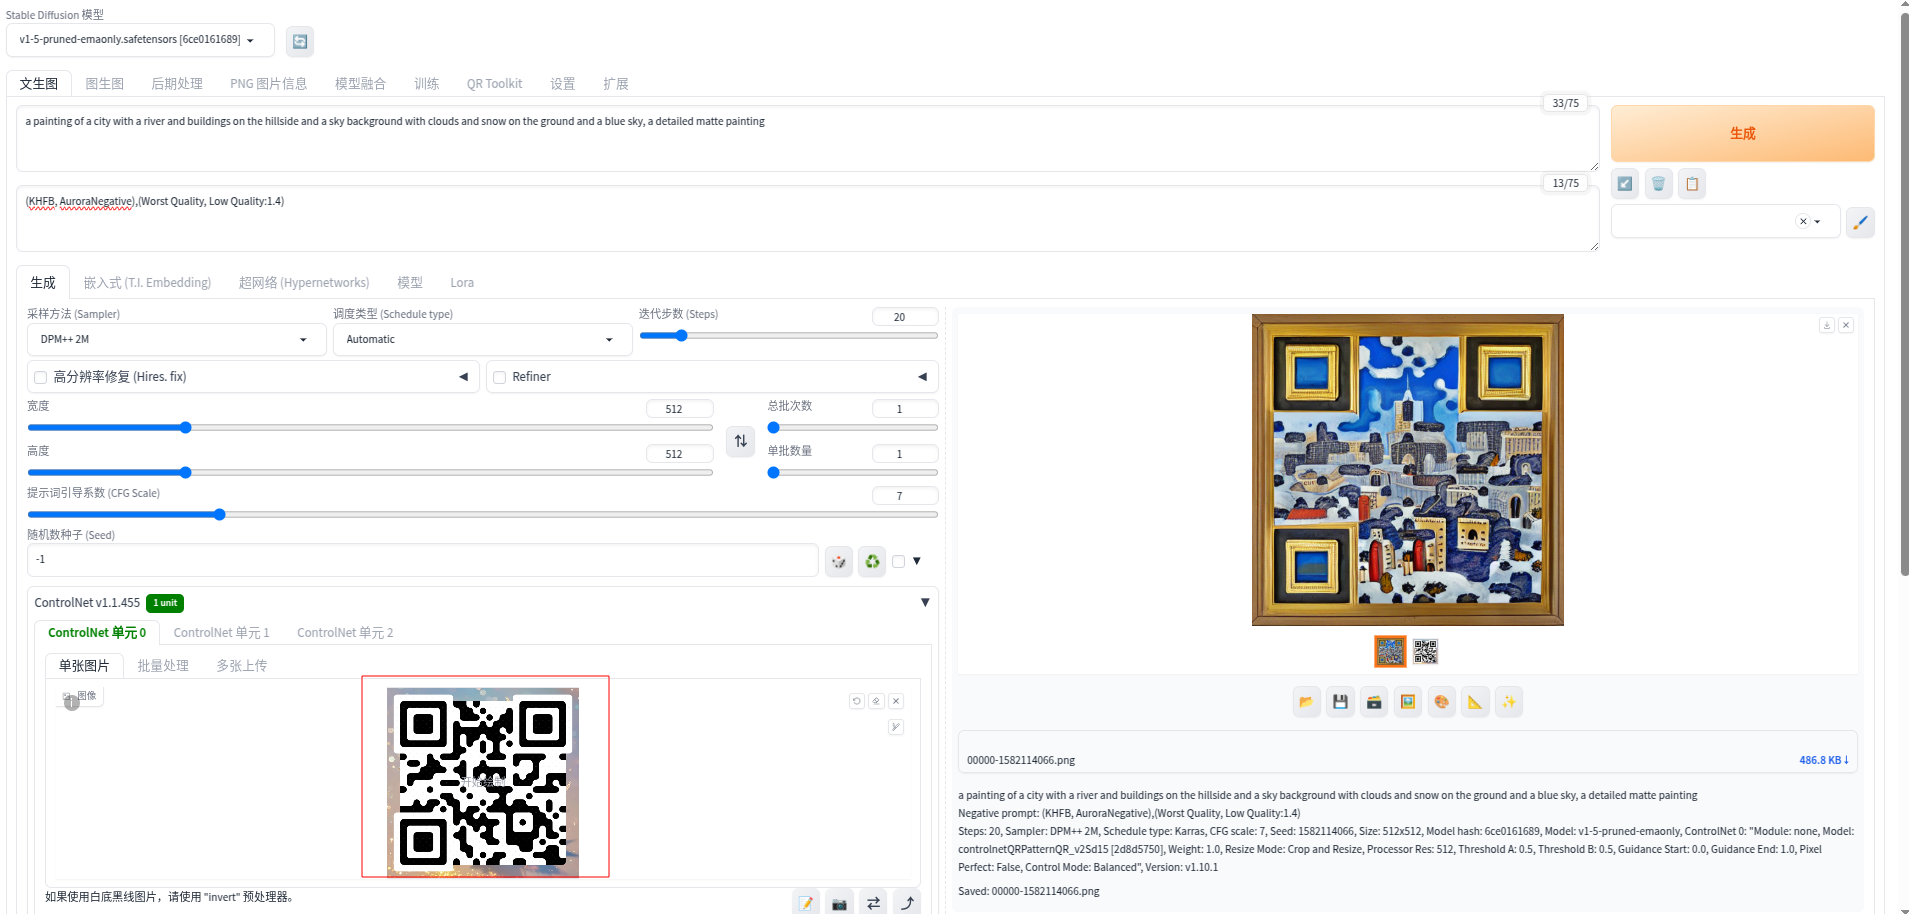Adjust the CFG Scale slider handle
Screen dimensions: 1909x914
(x=220, y=515)
